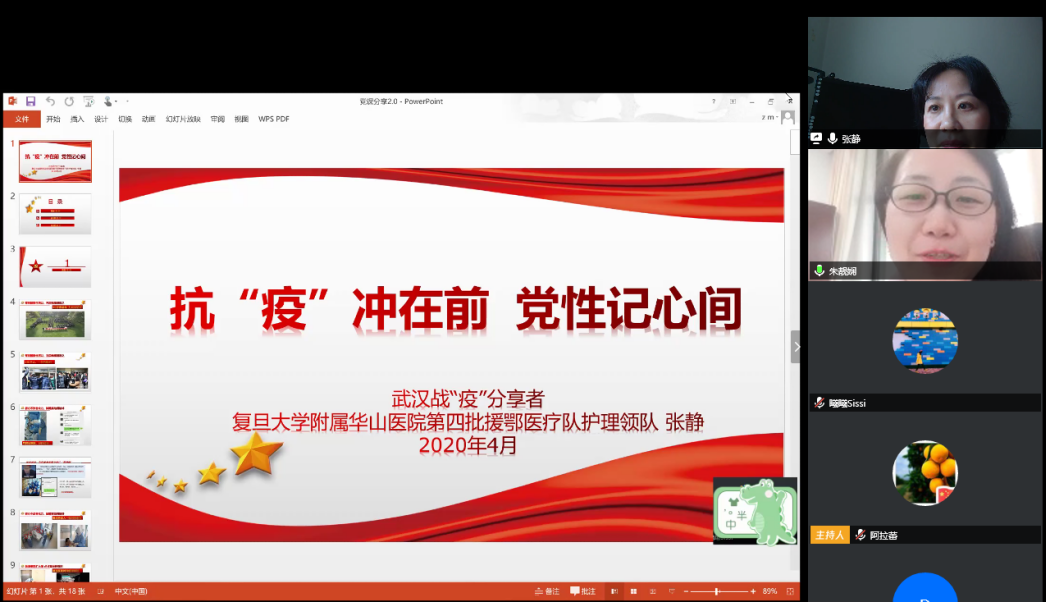Switch to the 开始 ribbon tab
Viewport: 1046px width, 603px height.
(53, 119)
